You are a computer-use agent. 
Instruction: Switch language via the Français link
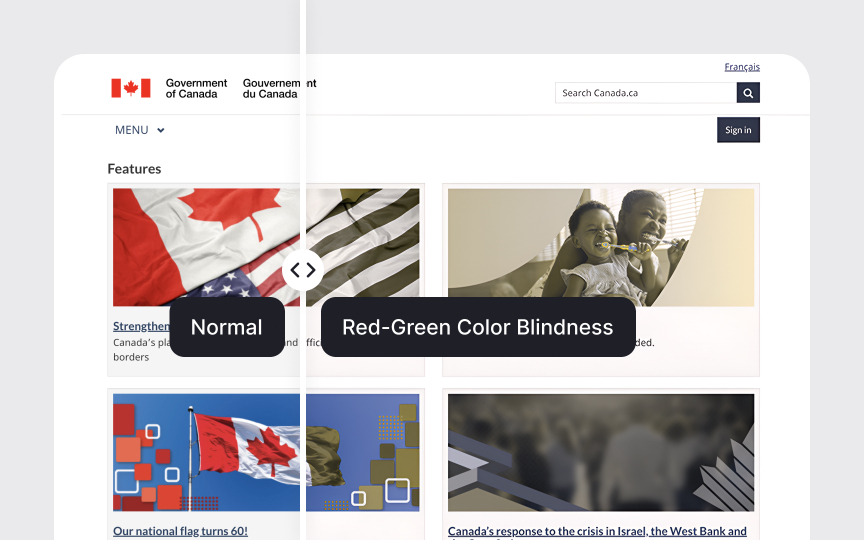(x=742, y=67)
